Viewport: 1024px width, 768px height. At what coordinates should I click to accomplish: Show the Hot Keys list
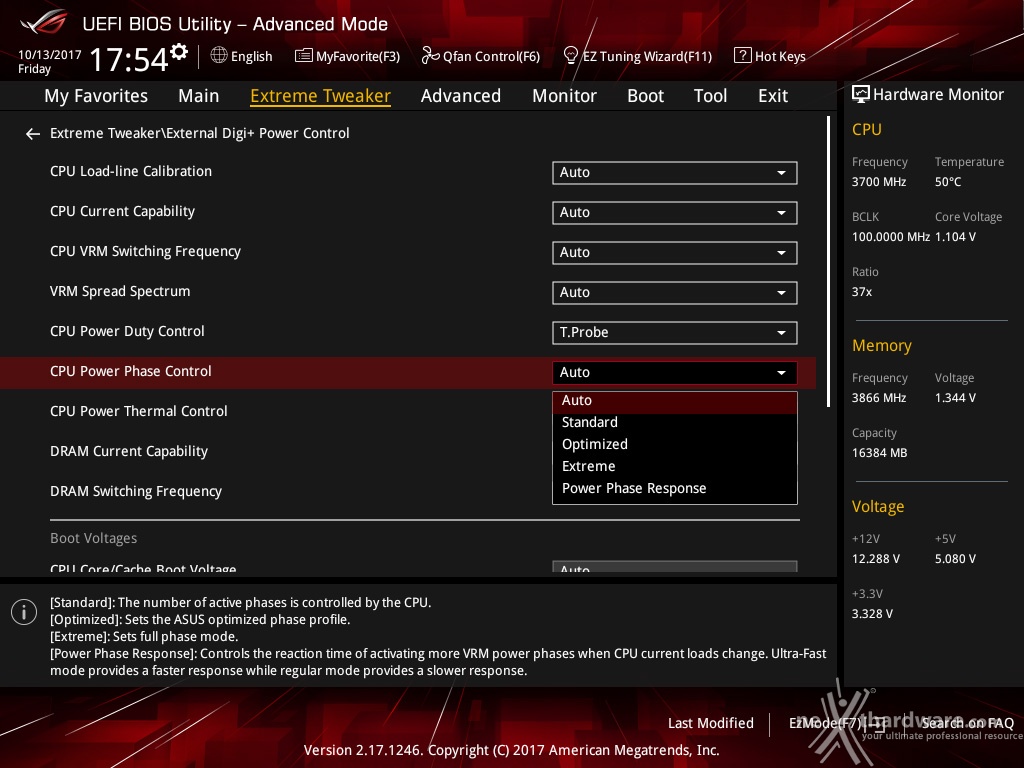[x=780, y=57]
